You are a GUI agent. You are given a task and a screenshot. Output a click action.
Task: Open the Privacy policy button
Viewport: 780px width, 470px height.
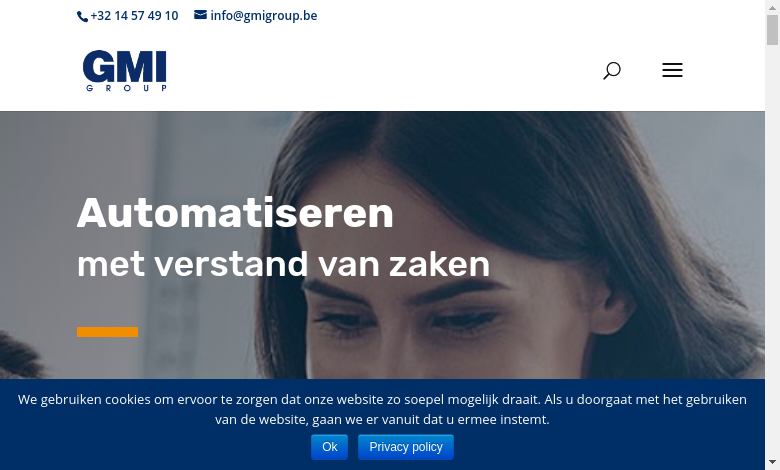click(x=405, y=447)
